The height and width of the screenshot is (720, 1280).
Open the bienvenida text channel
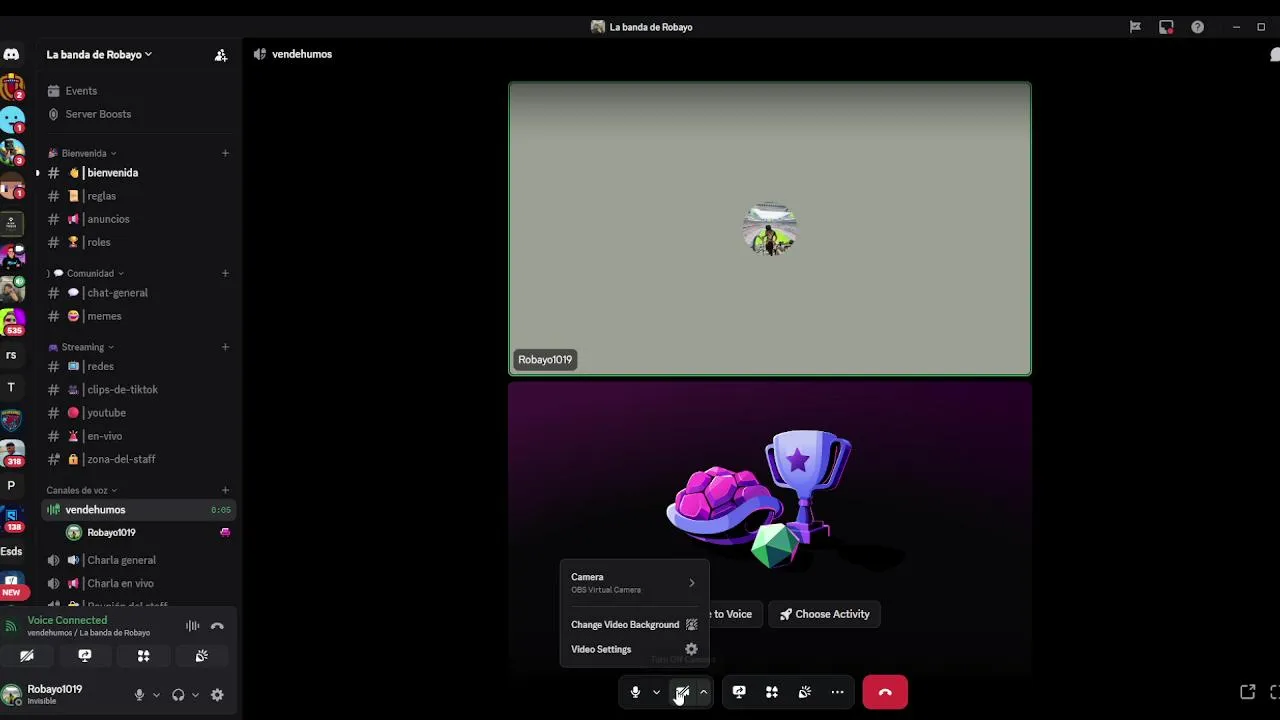click(139, 173)
